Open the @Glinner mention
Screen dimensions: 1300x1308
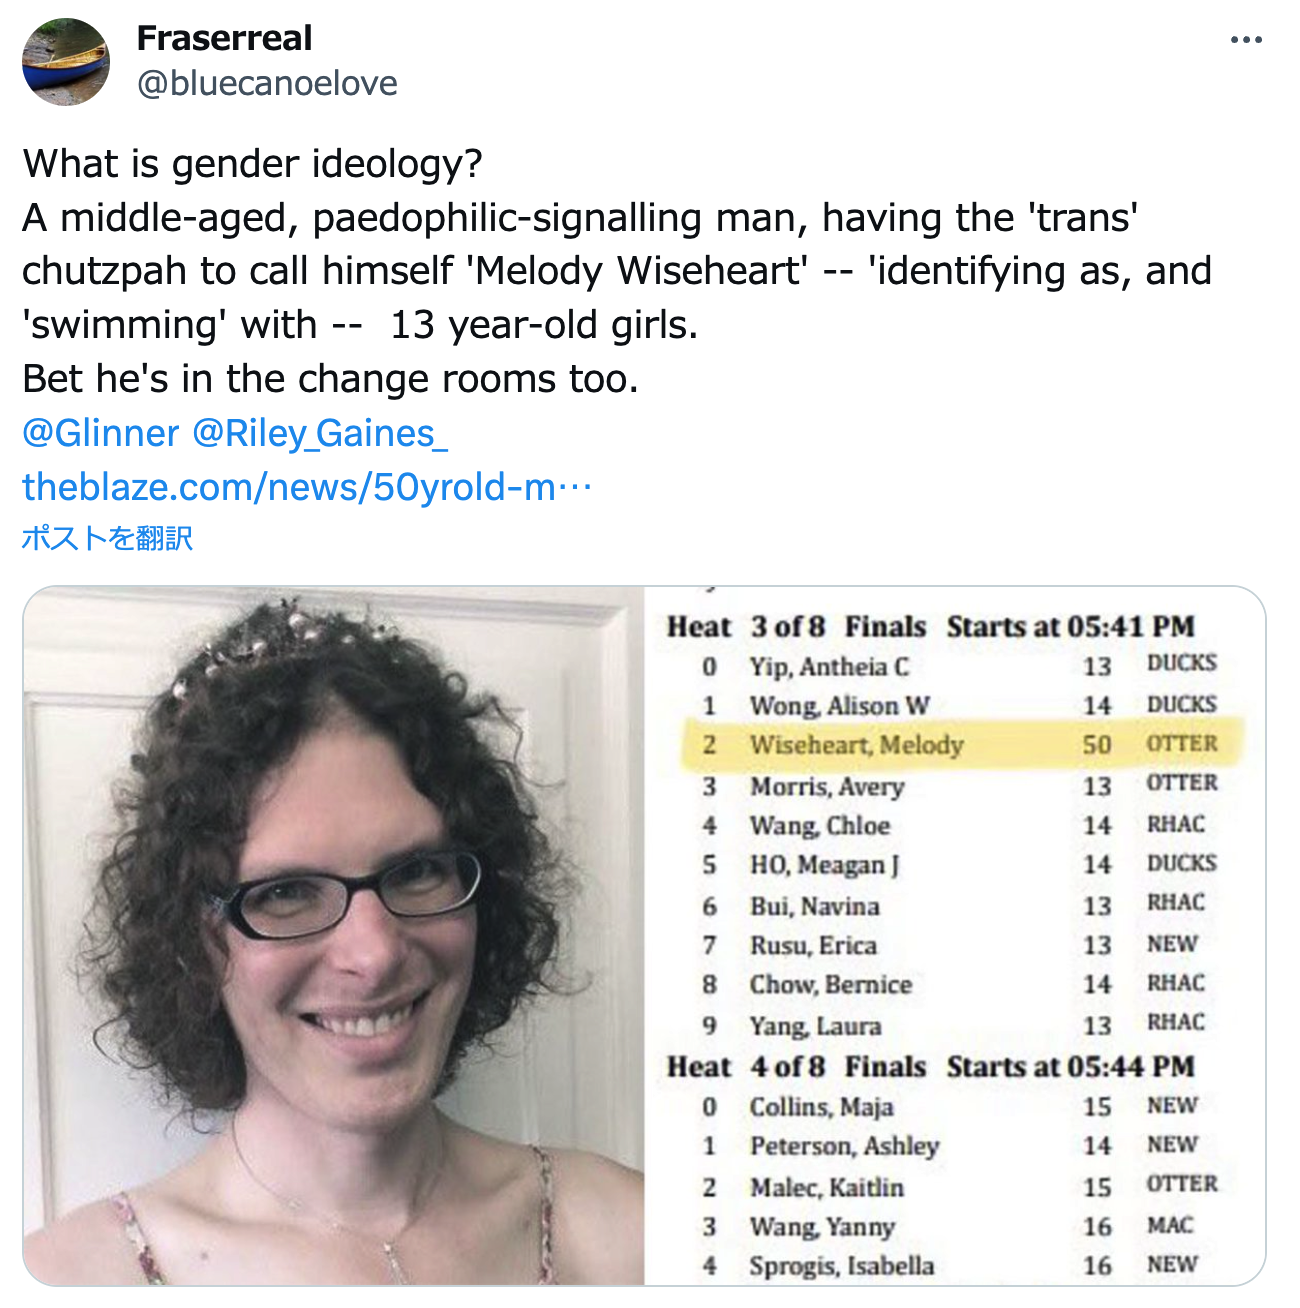click(x=100, y=433)
